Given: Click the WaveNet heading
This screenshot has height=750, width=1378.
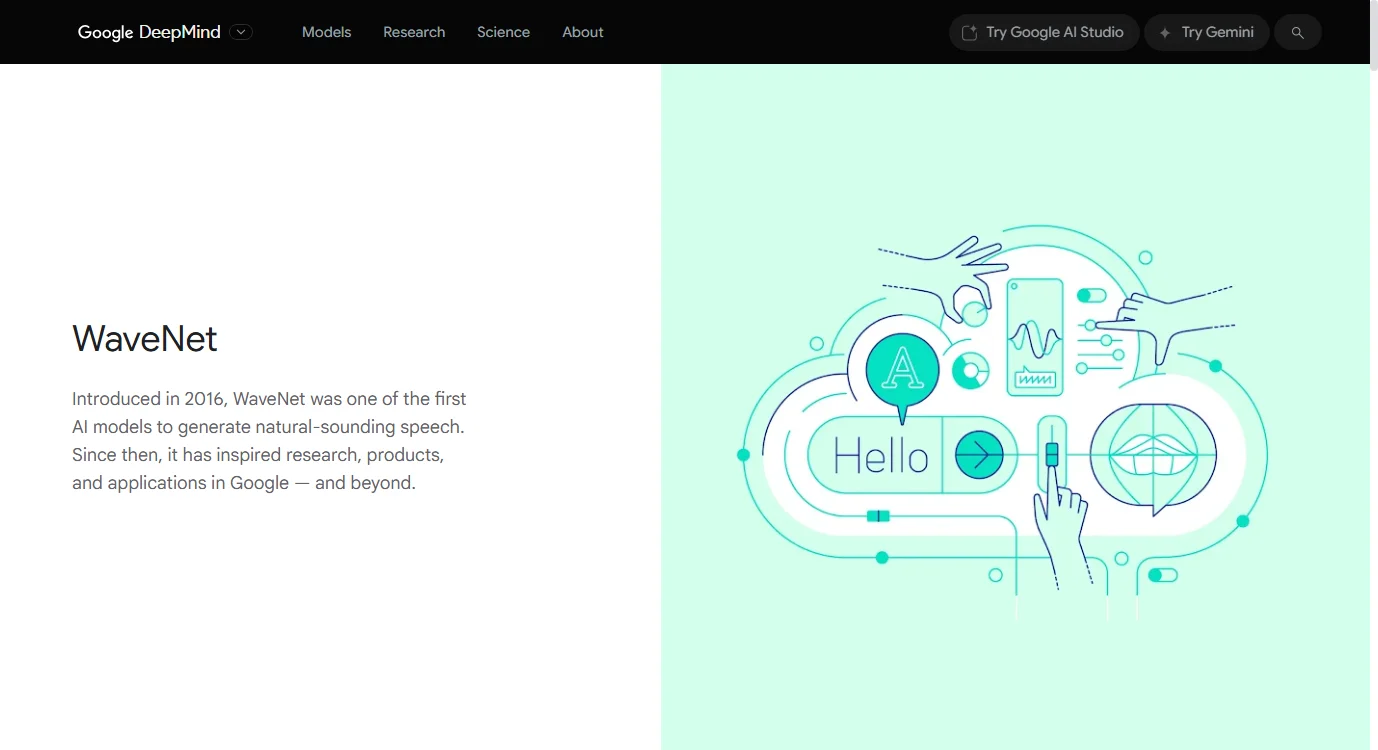Looking at the screenshot, I should coord(145,339).
